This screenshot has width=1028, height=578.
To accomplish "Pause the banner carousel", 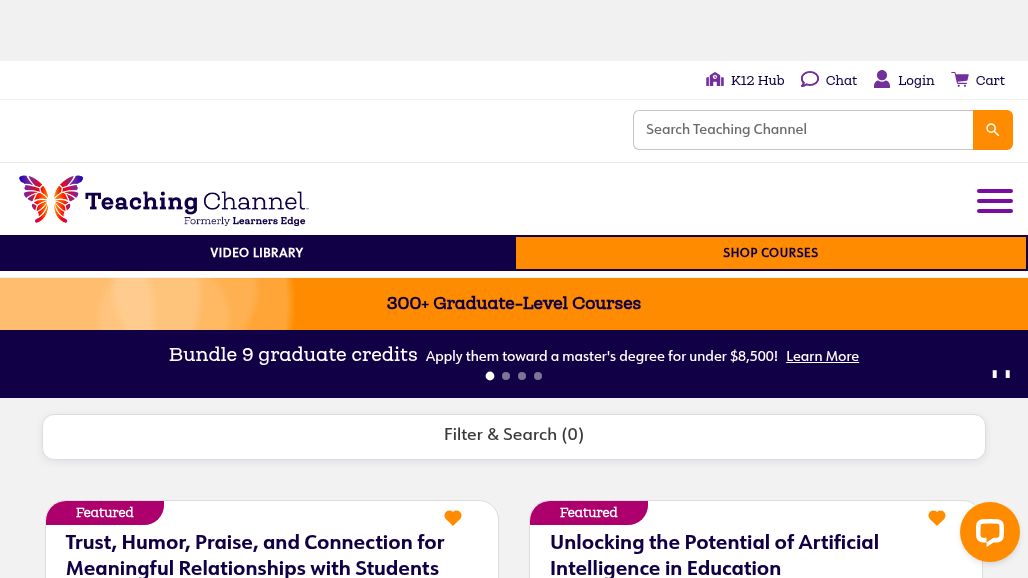I will coord(1001,374).
